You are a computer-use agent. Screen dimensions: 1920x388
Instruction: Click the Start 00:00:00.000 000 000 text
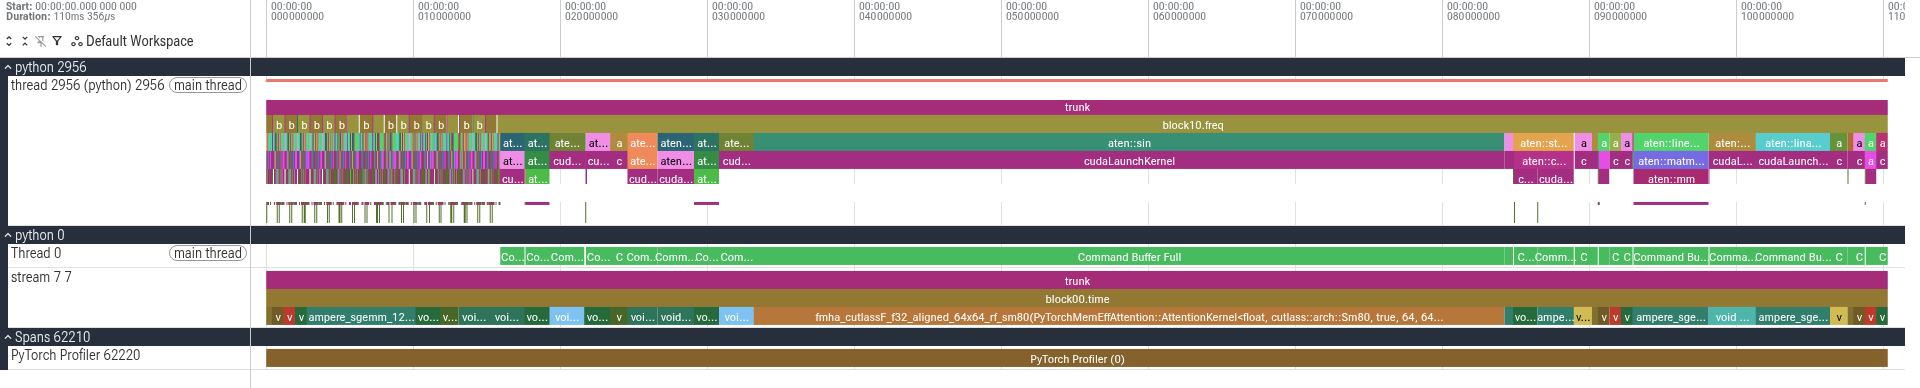click(x=70, y=6)
